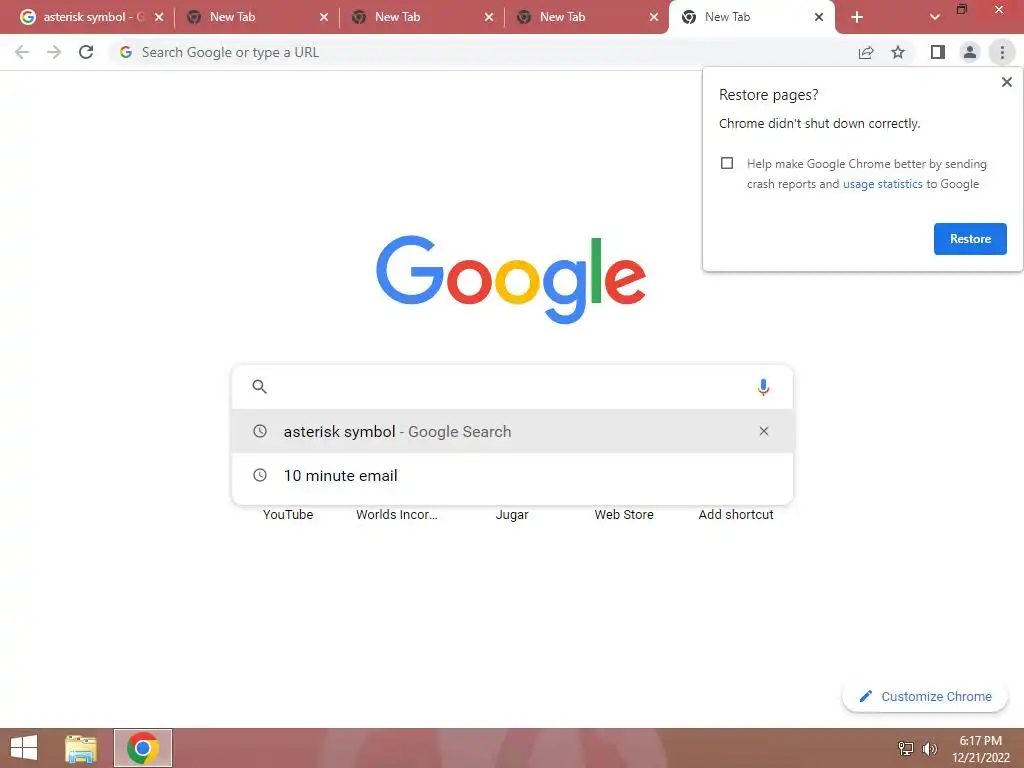This screenshot has width=1024, height=768.
Task: Open the tab search chevron
Action: point(935,17)
